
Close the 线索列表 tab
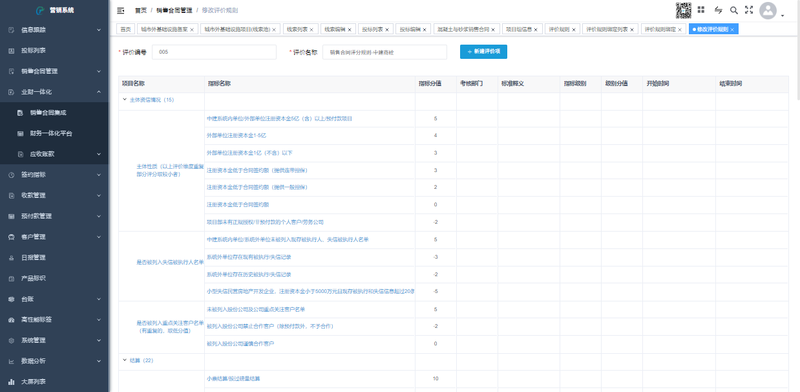pos(312,30)
